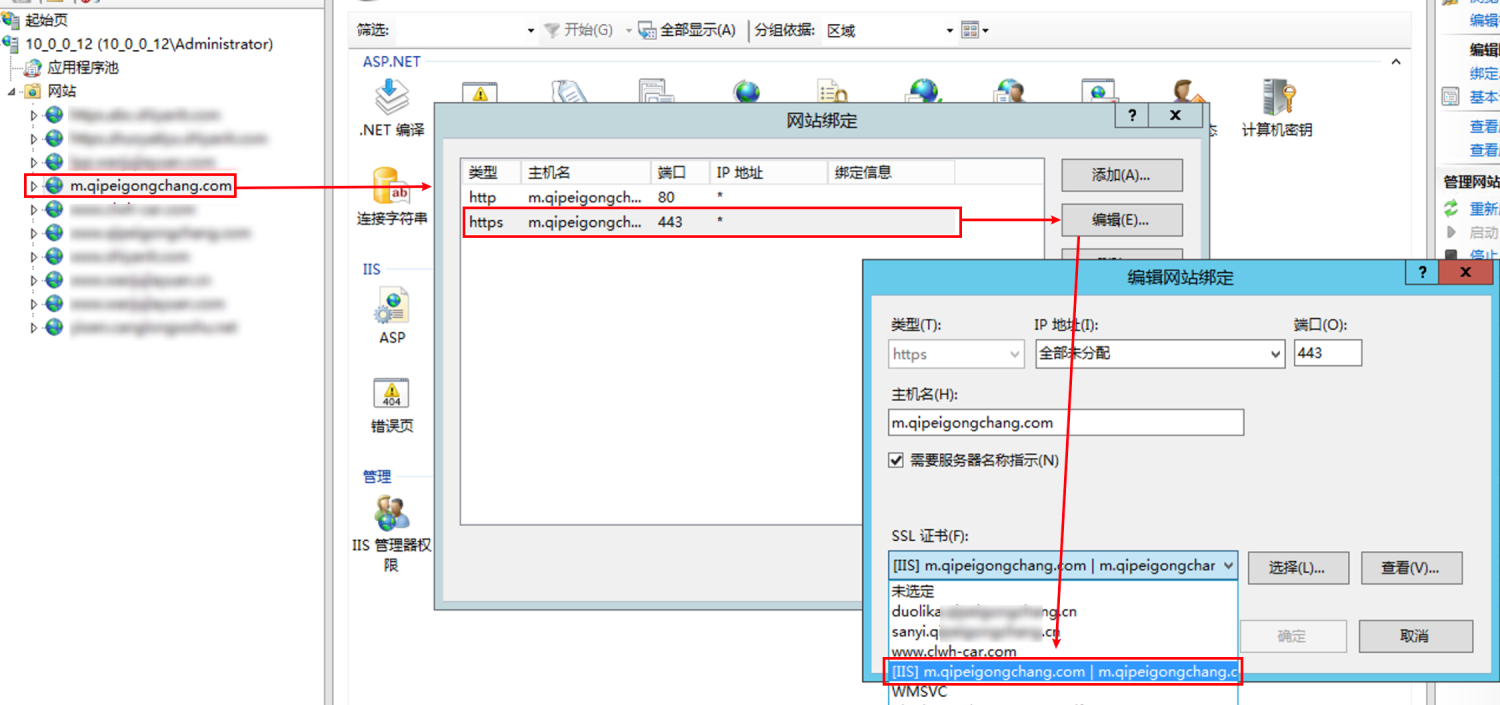Click the 全部显示 toolbar icon
Screen dimensions: 1500x705
tap(647, 31)
